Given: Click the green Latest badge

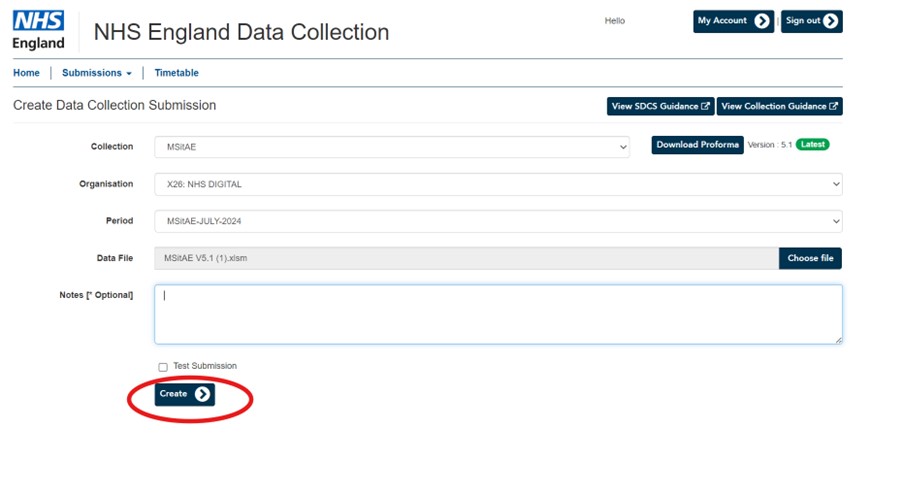Looking at the screenshot, I should (813, 145).
